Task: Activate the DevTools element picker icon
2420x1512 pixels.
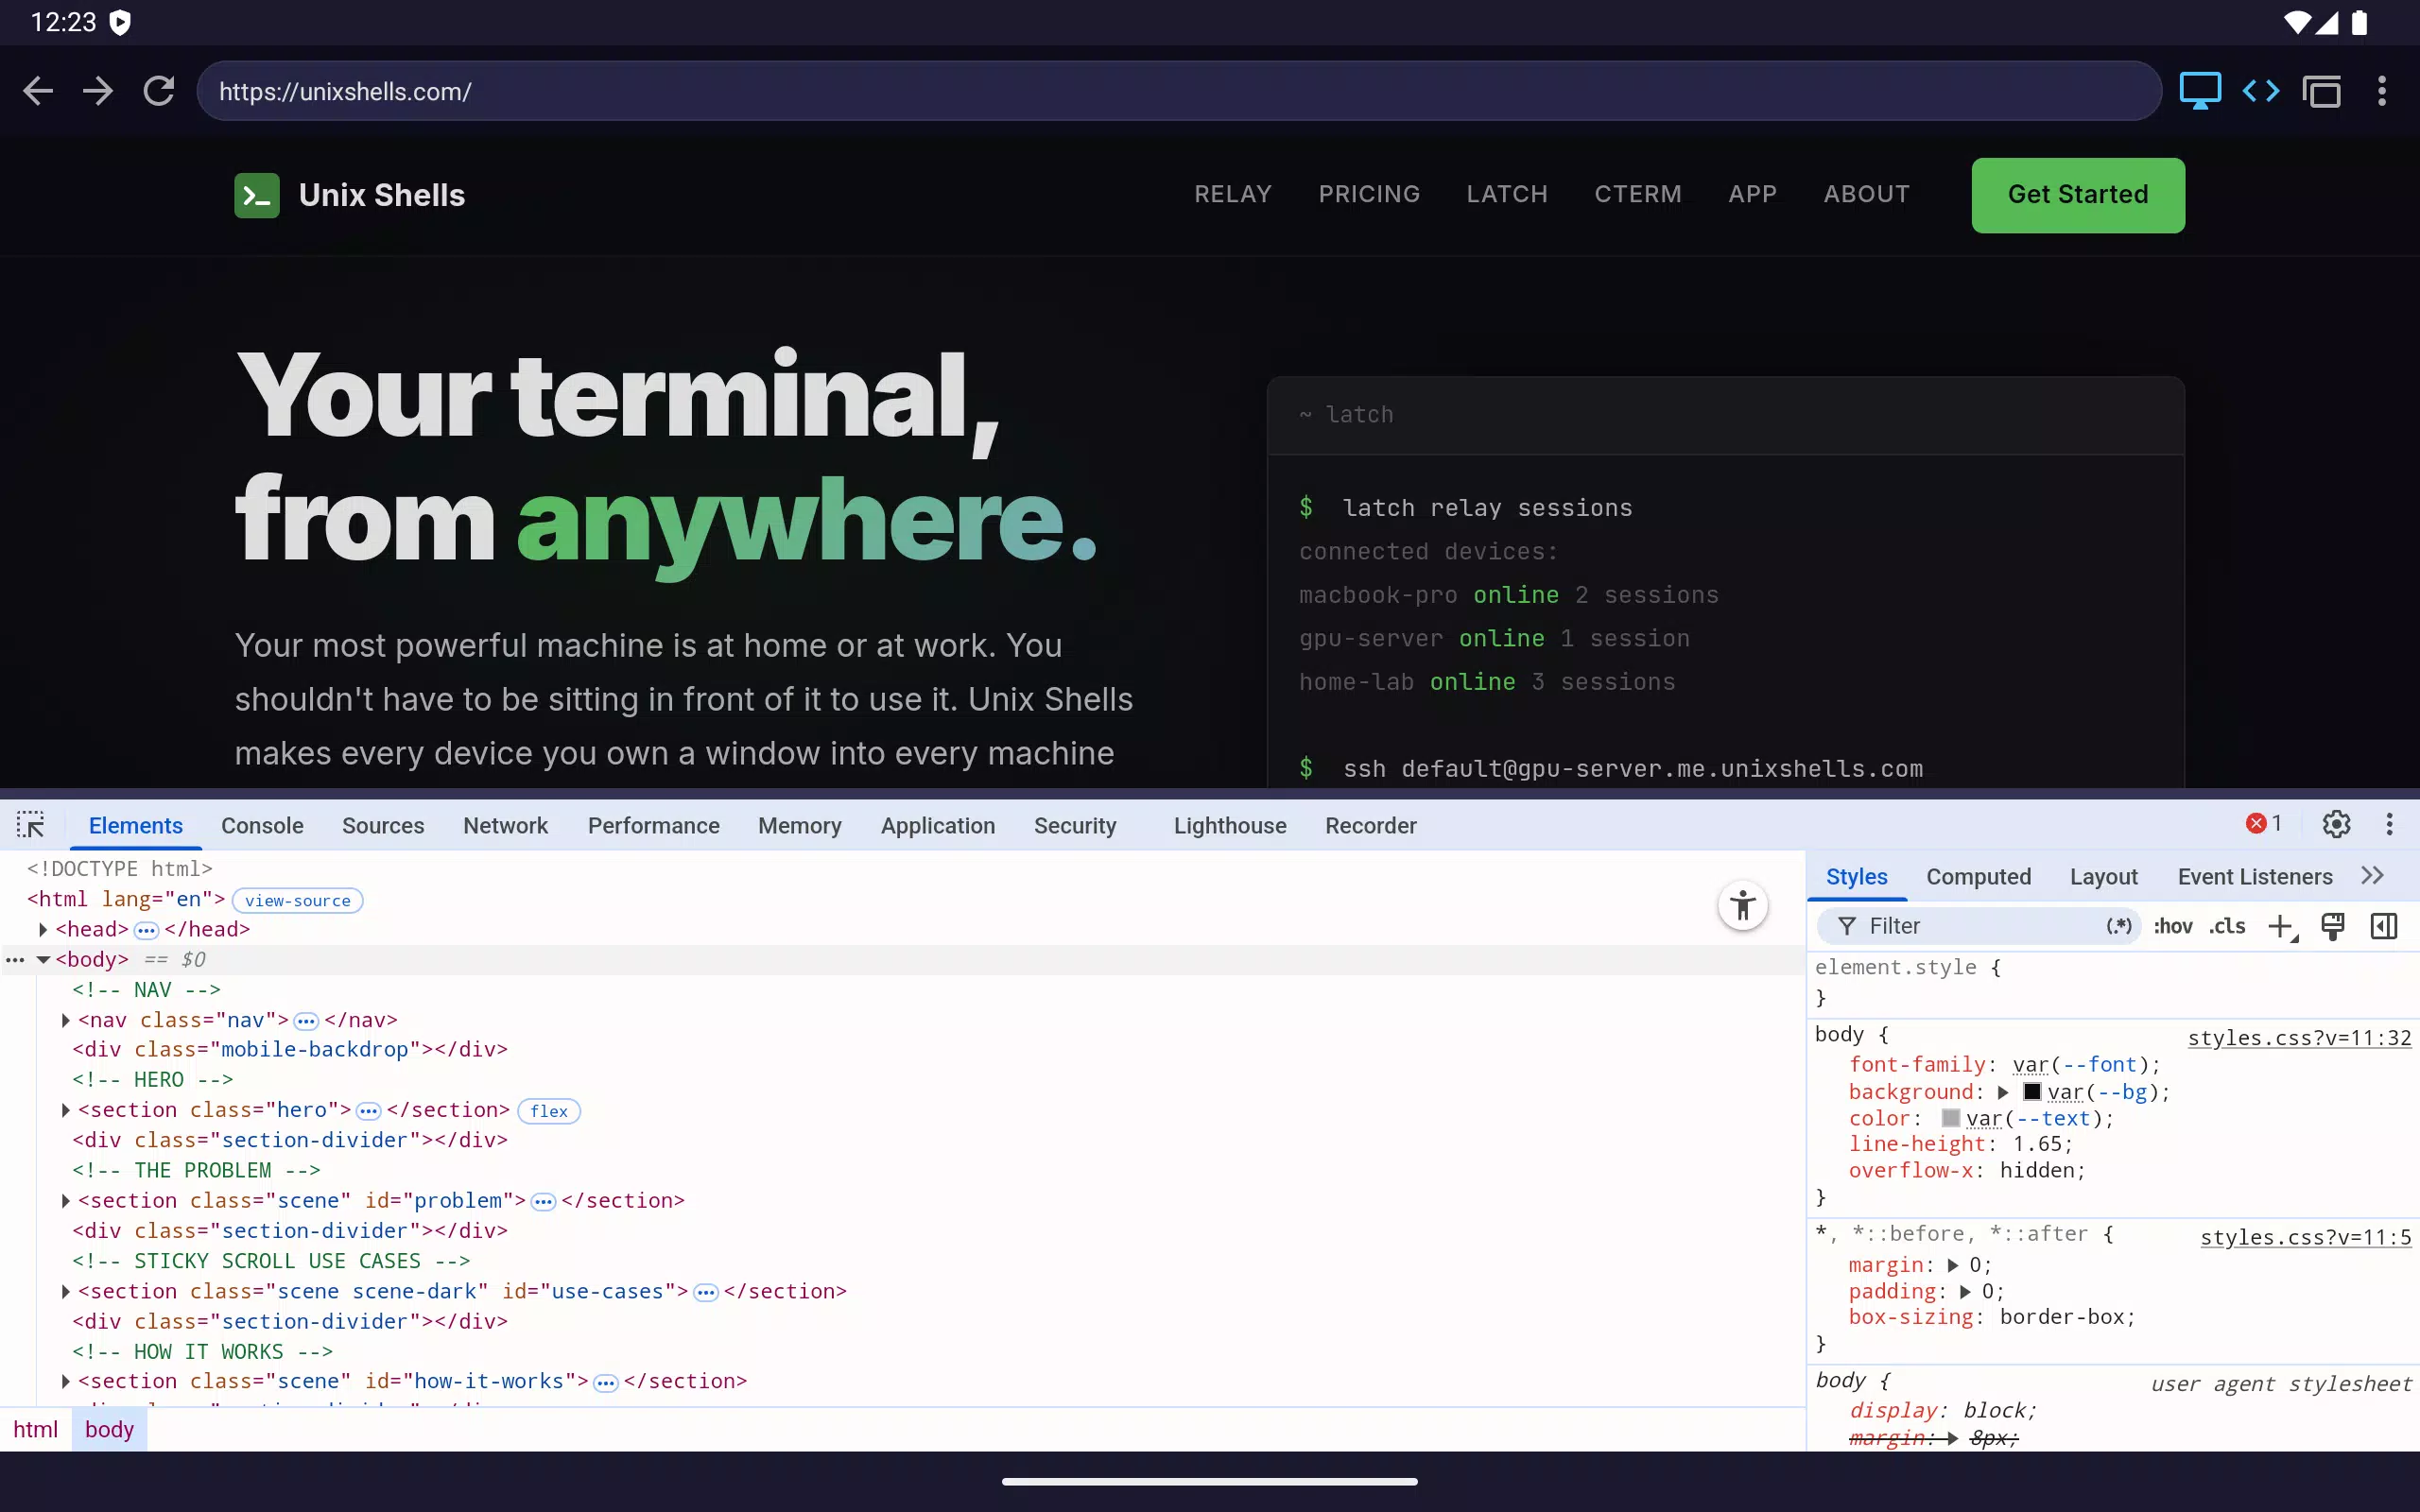Action: 31,825
